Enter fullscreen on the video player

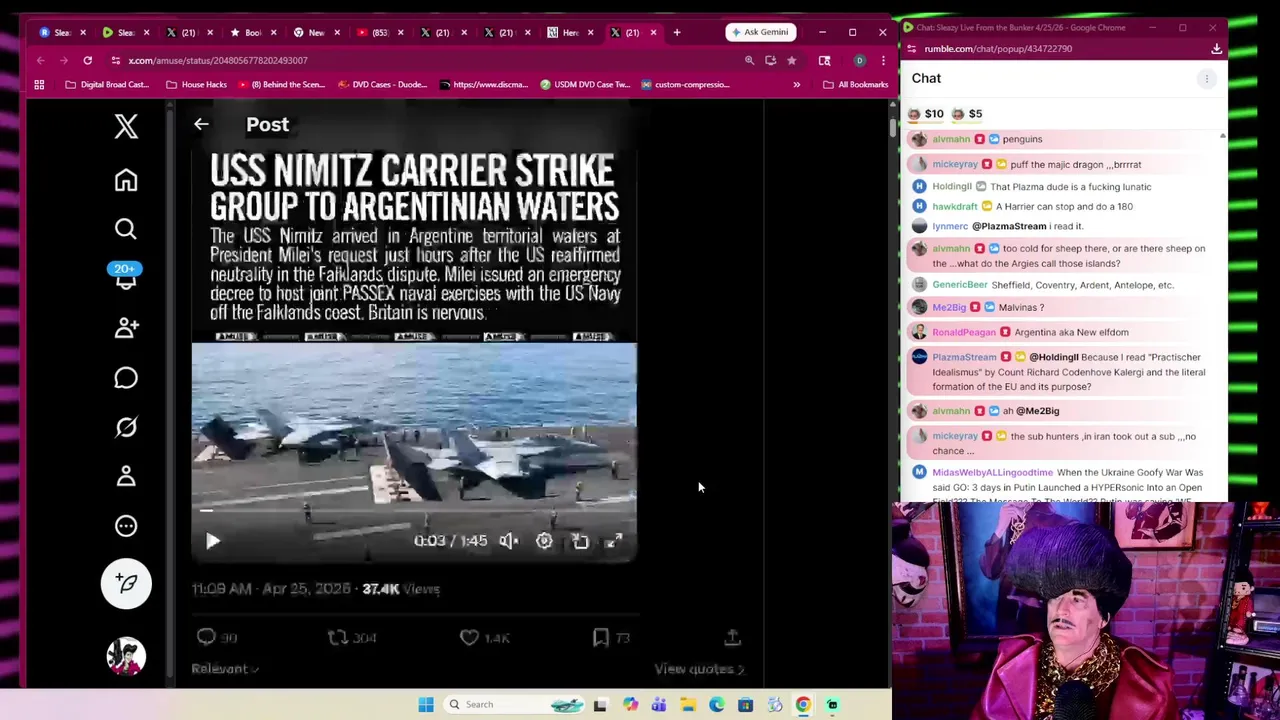pos(615,541)
